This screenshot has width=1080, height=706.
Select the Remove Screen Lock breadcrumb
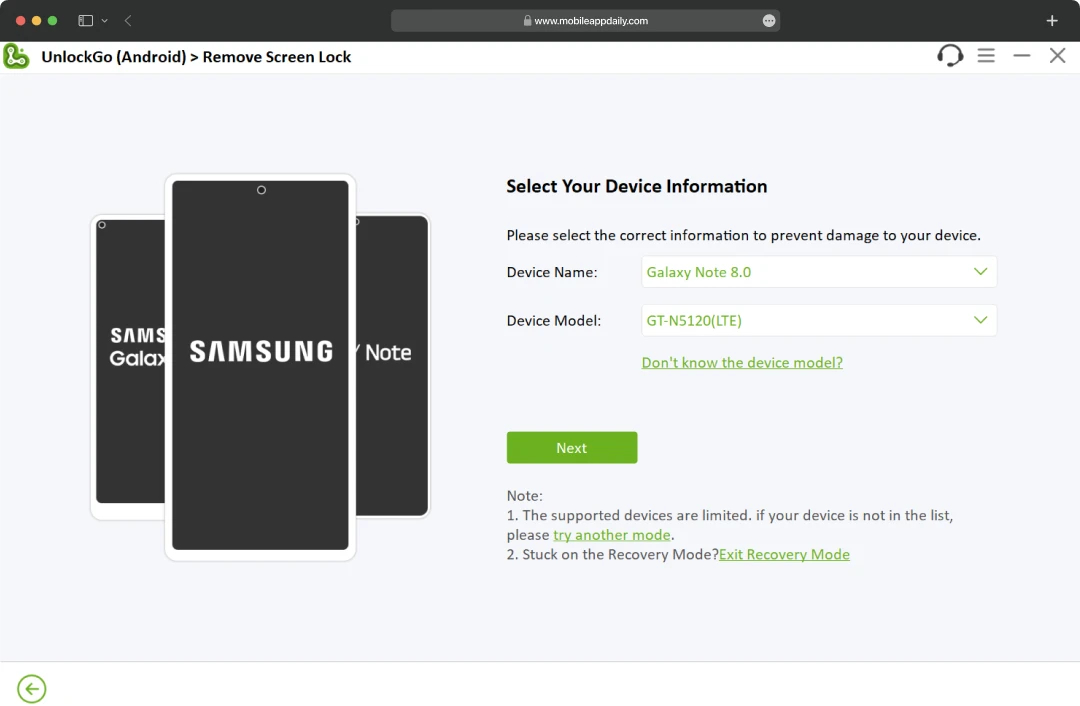click(277, 57)
